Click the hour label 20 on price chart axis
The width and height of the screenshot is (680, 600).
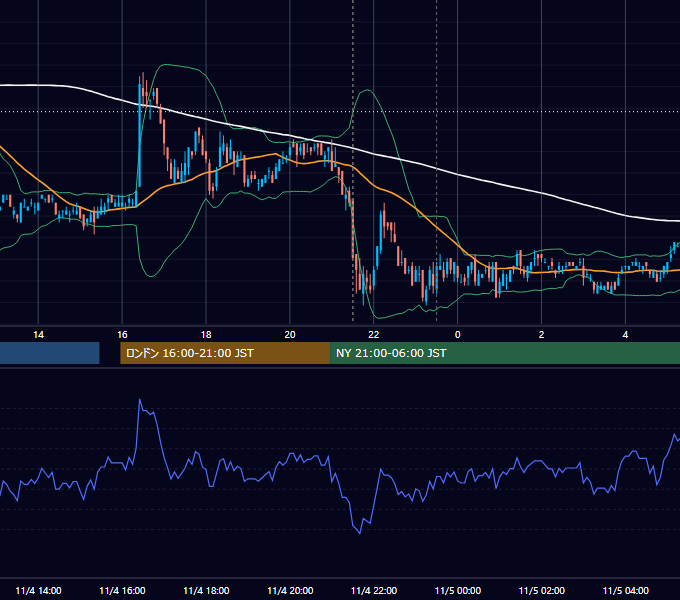[x=290, y=335]
